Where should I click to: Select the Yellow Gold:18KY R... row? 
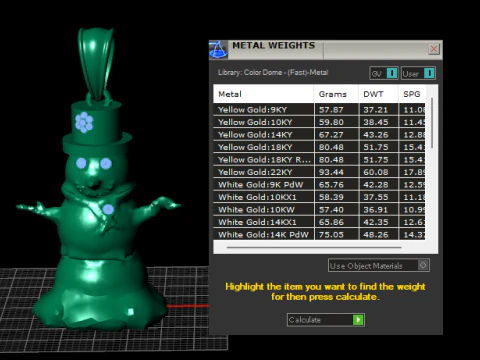coord(319,160)
